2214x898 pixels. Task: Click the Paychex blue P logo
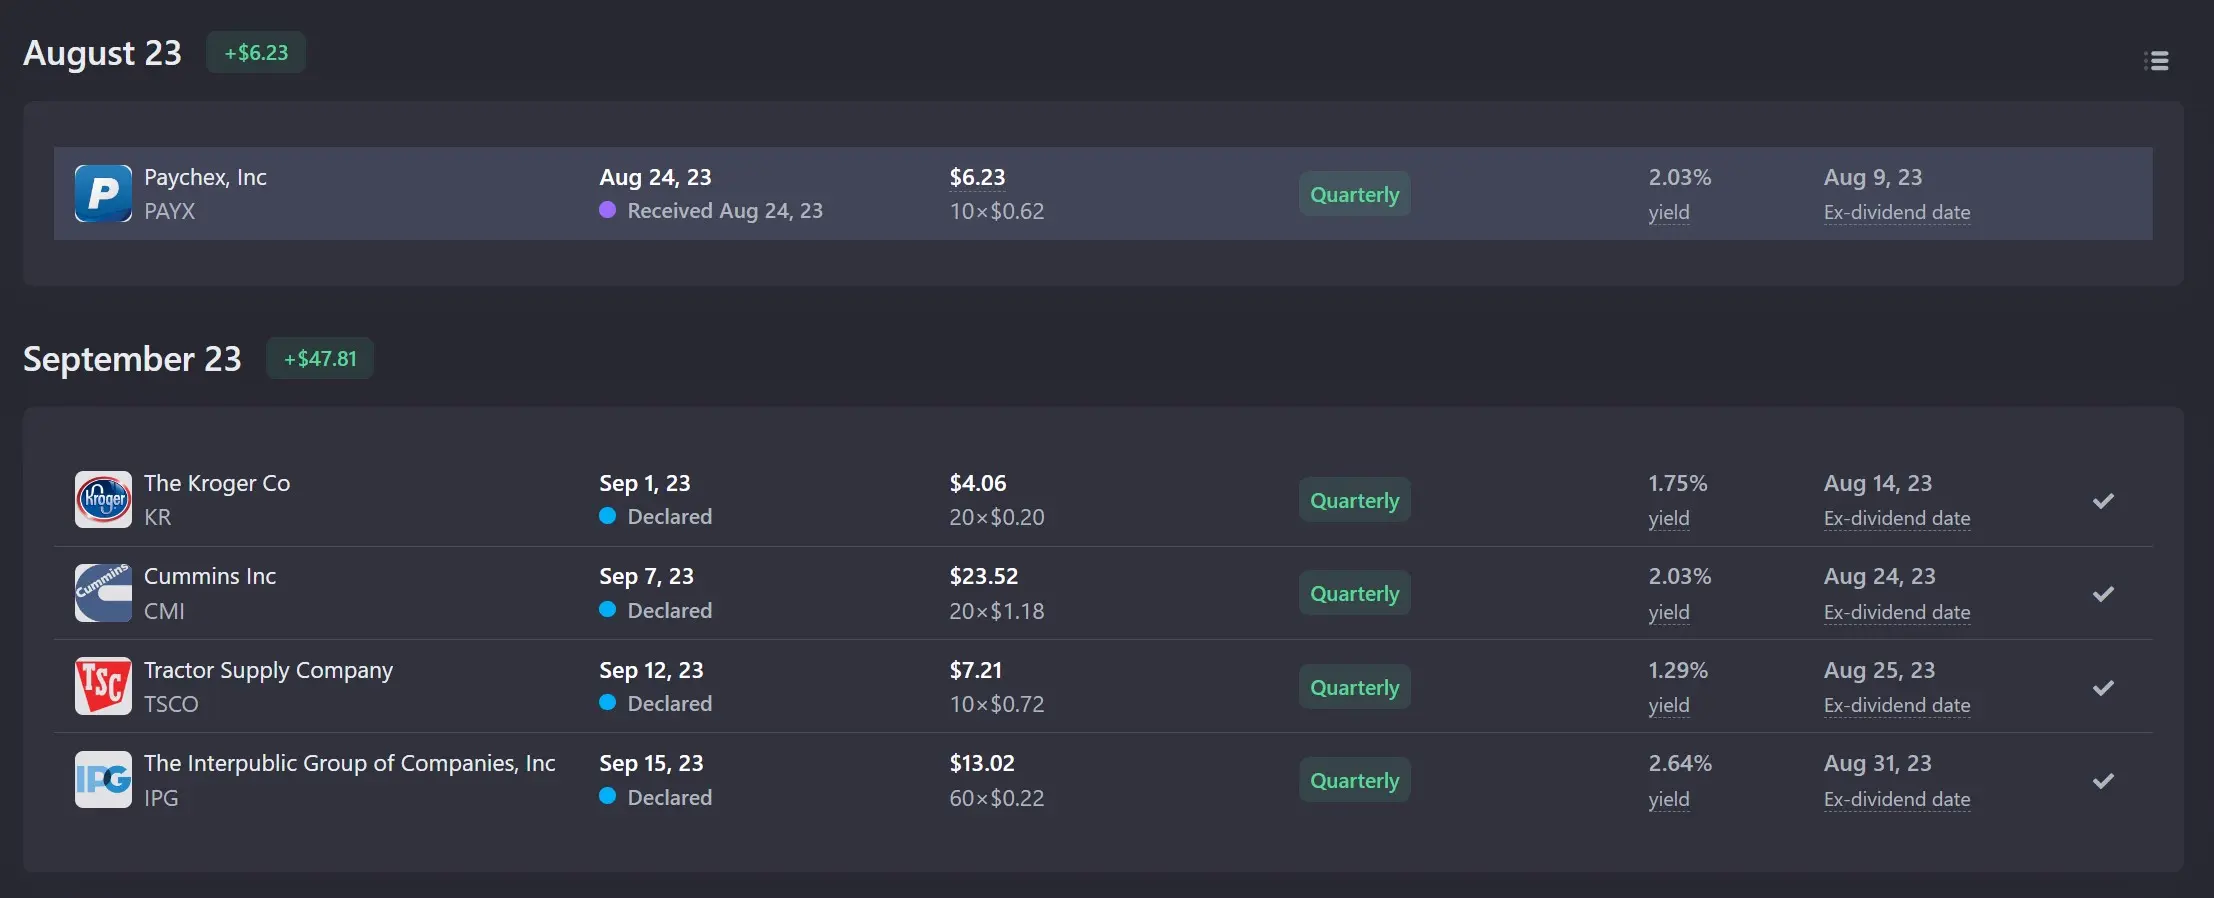tap(103, 193)
